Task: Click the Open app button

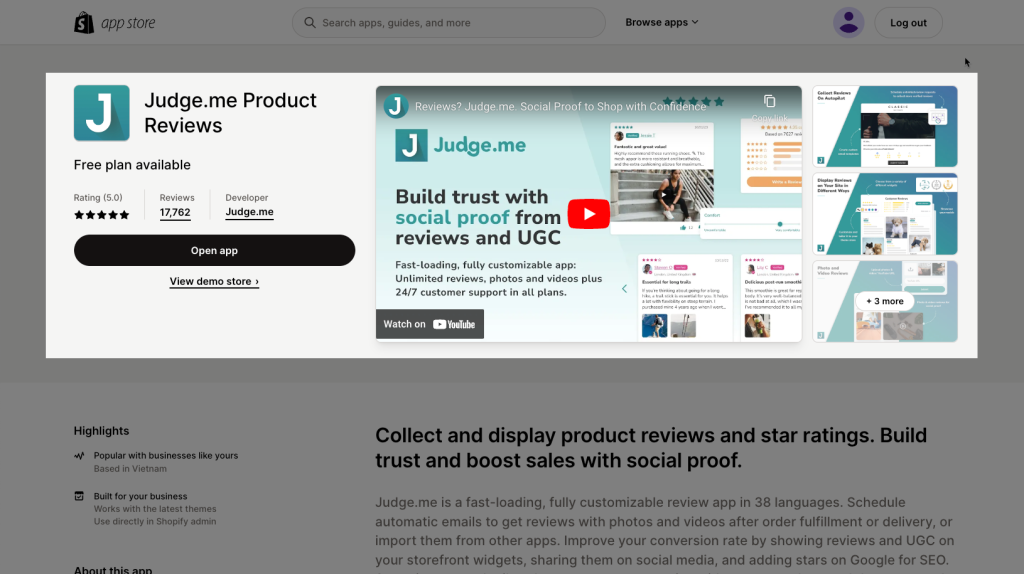Action: click(x=214, y=250)
